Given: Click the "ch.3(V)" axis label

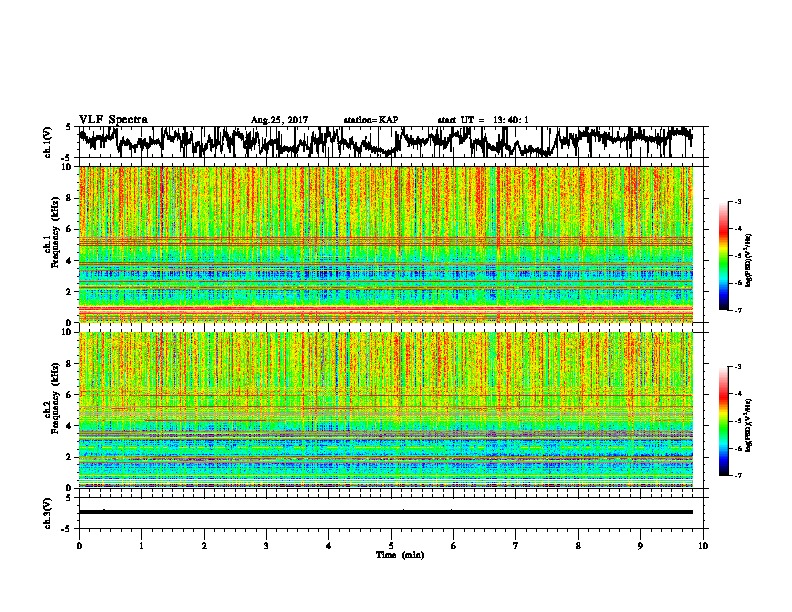Looking at the screenshot, I should point(48,514).
